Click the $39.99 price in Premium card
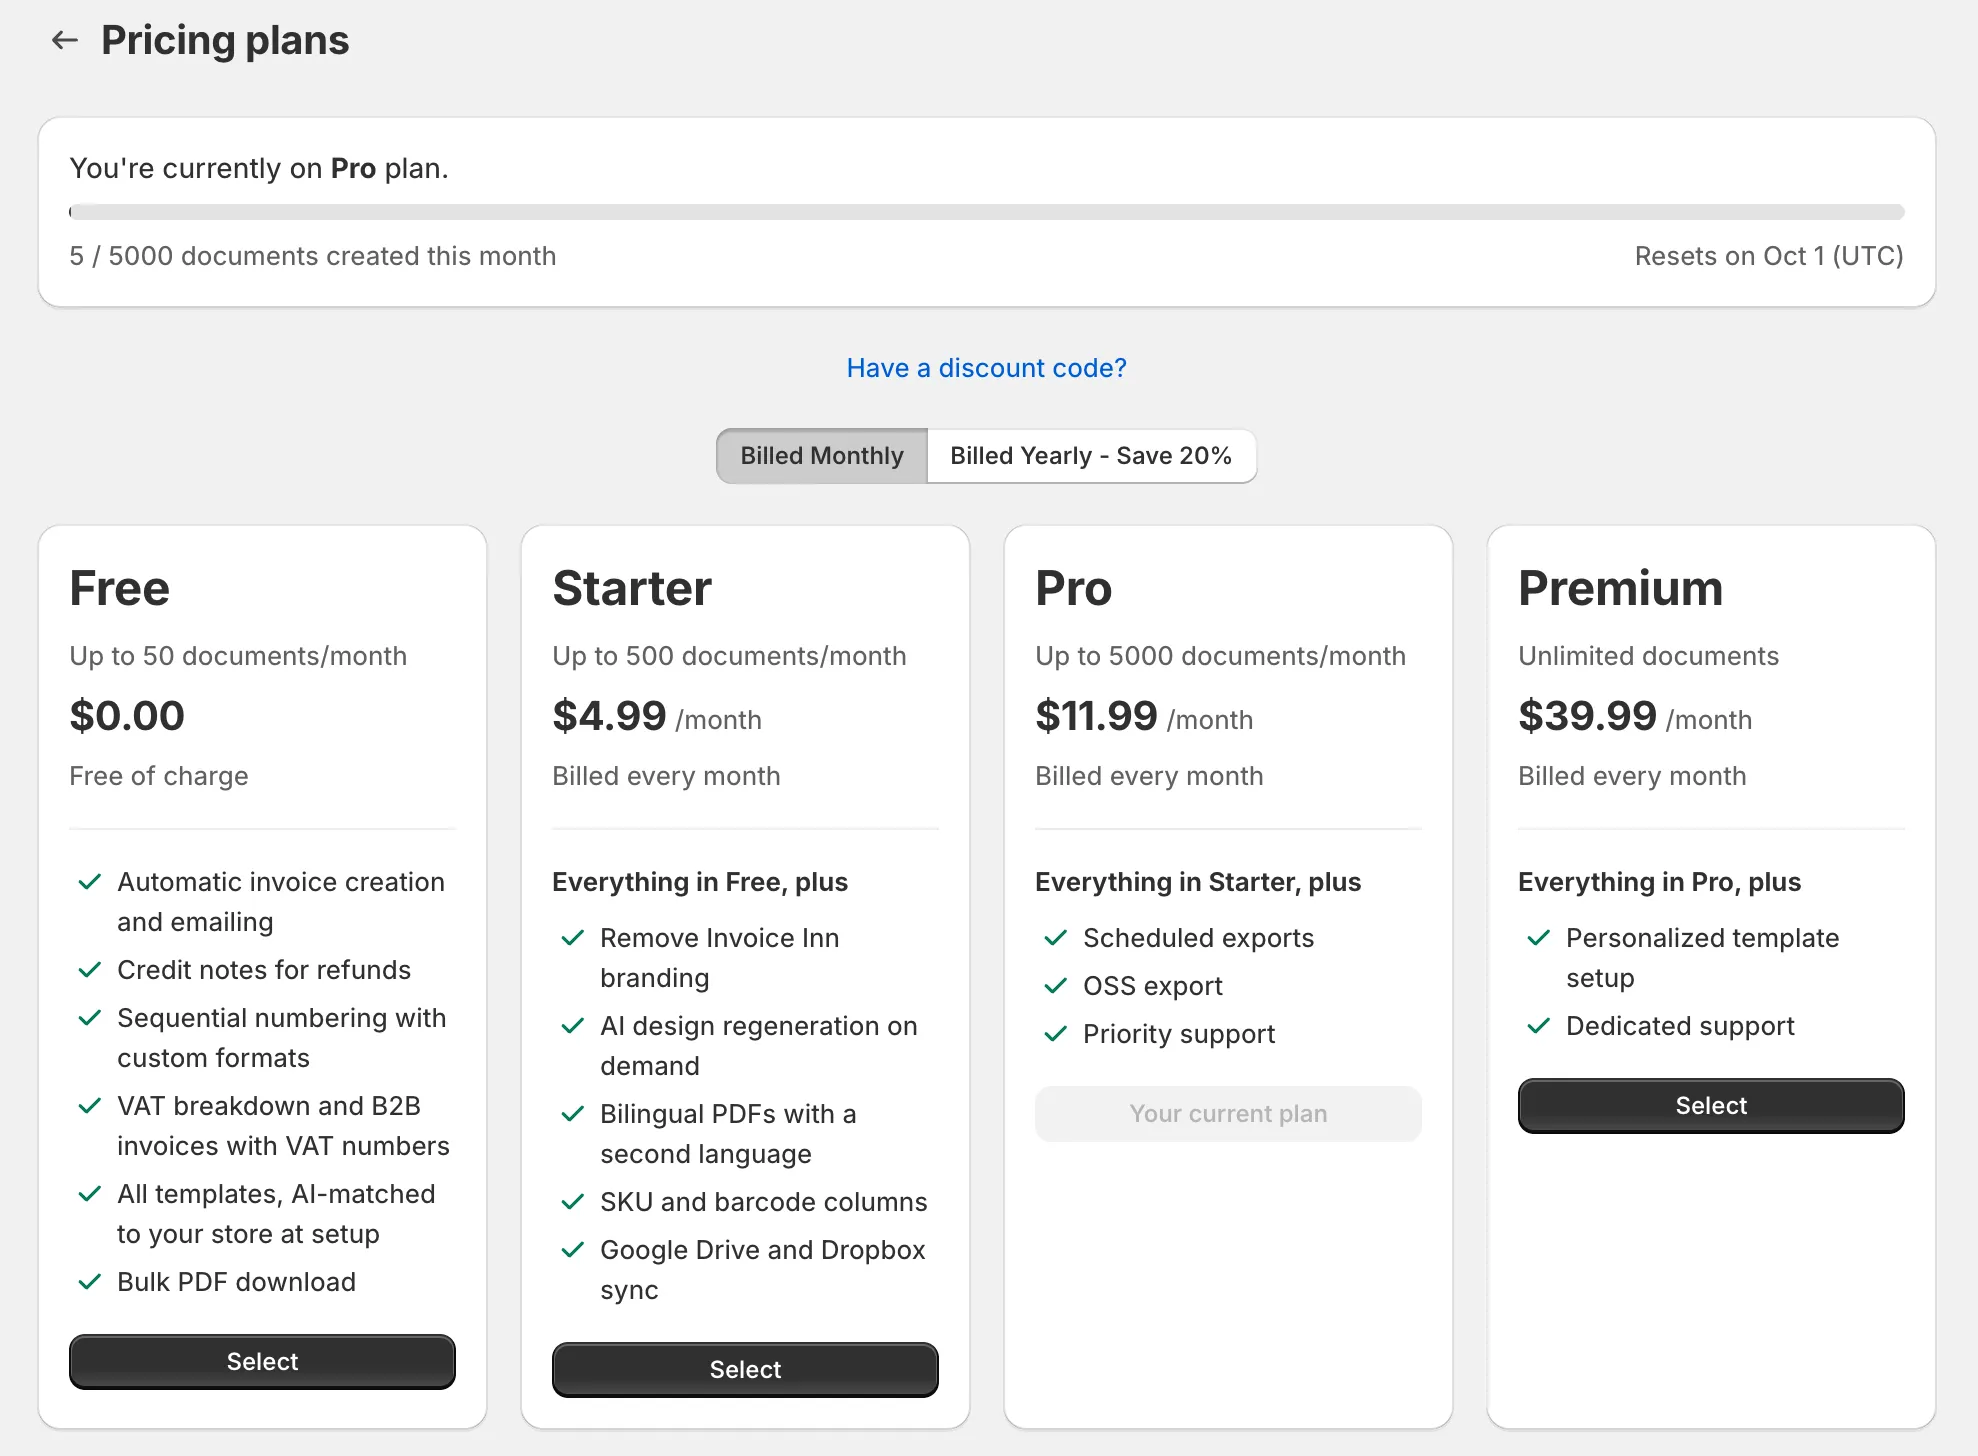The height and width of the screenshot is (1456, 1978). point(1587,716)
